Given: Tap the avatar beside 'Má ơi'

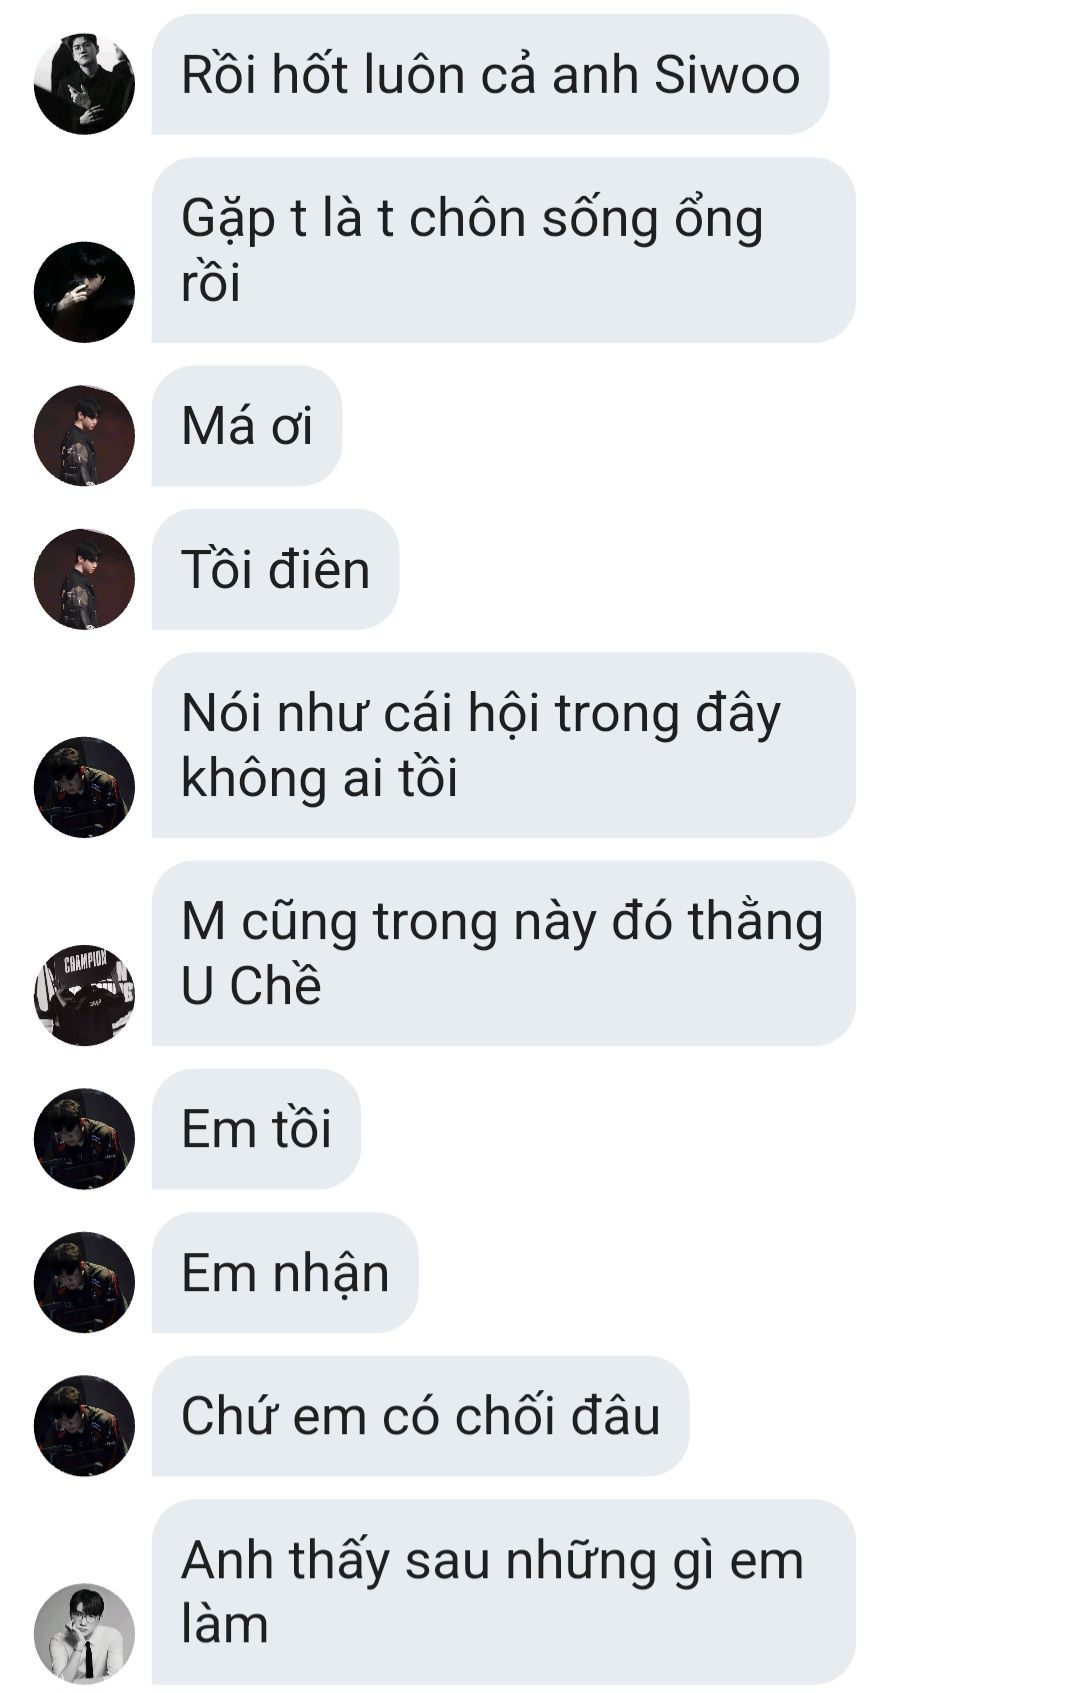Looking at the screenshot, I should coord(84,436).
